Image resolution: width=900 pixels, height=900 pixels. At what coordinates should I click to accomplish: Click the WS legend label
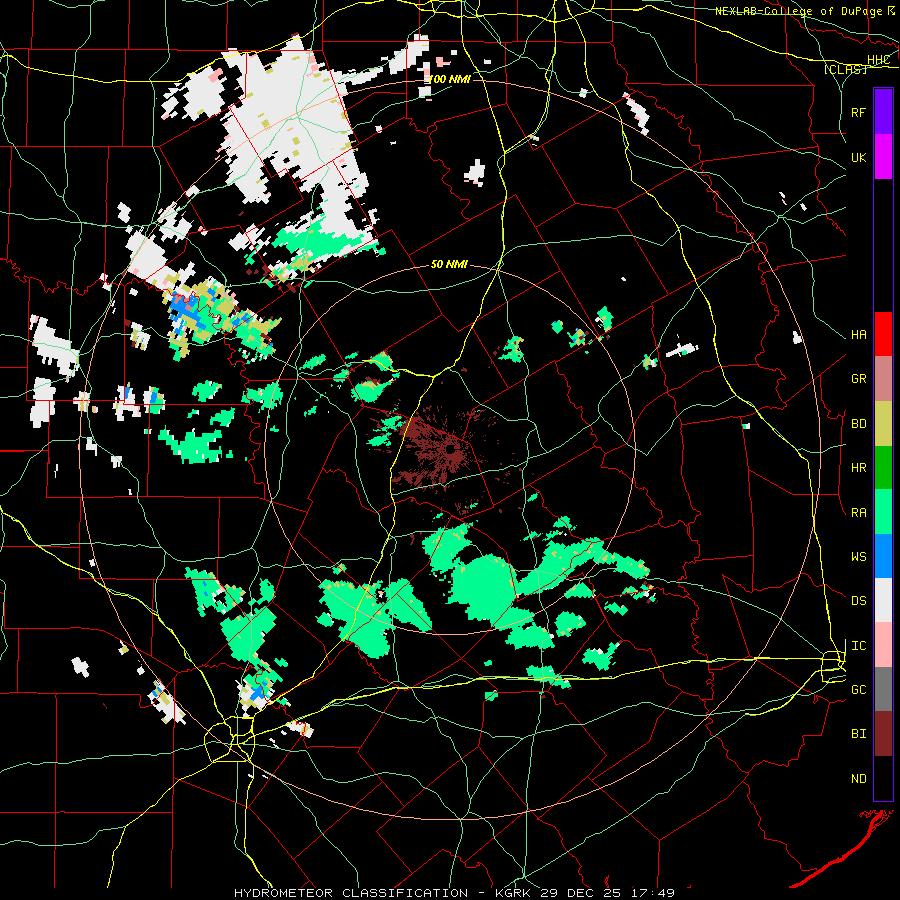[x=858, y=557]
